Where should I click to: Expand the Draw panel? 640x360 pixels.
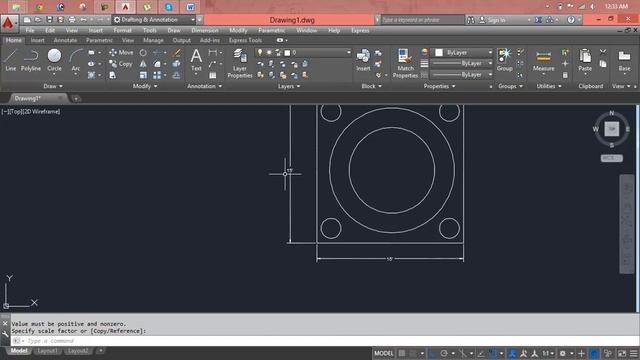pyautogui.click(x=53, y=86)
